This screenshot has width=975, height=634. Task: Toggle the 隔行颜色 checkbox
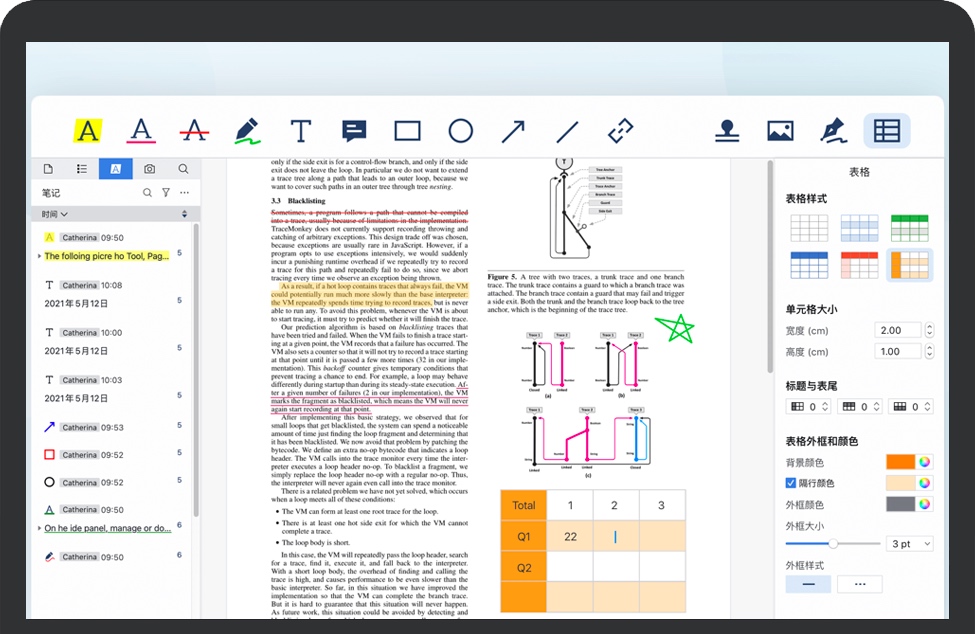click(792, 483)
